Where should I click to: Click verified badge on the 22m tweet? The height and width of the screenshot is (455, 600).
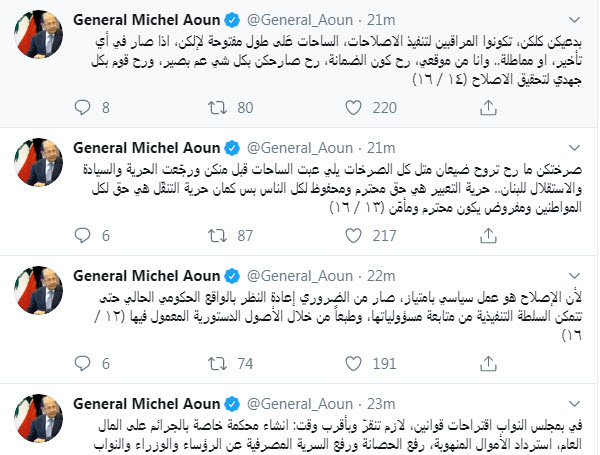pyautogui.click(x=233, y=274)
